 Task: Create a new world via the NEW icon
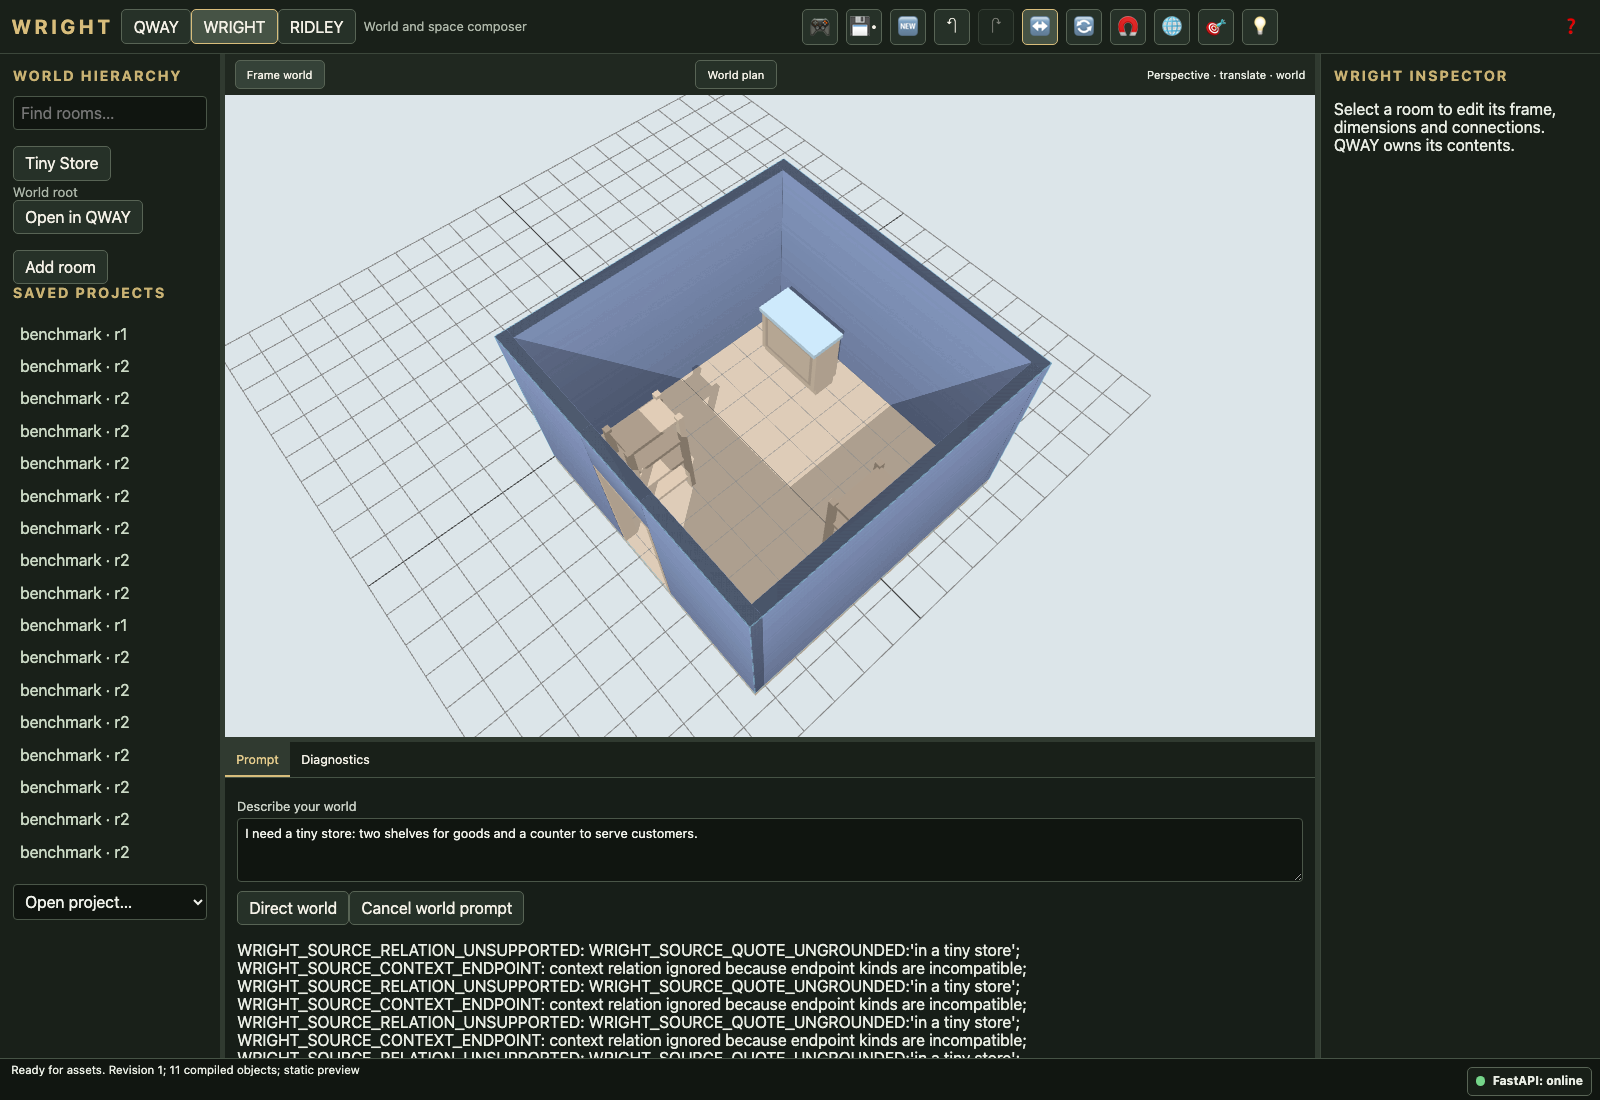coord(908,27)
